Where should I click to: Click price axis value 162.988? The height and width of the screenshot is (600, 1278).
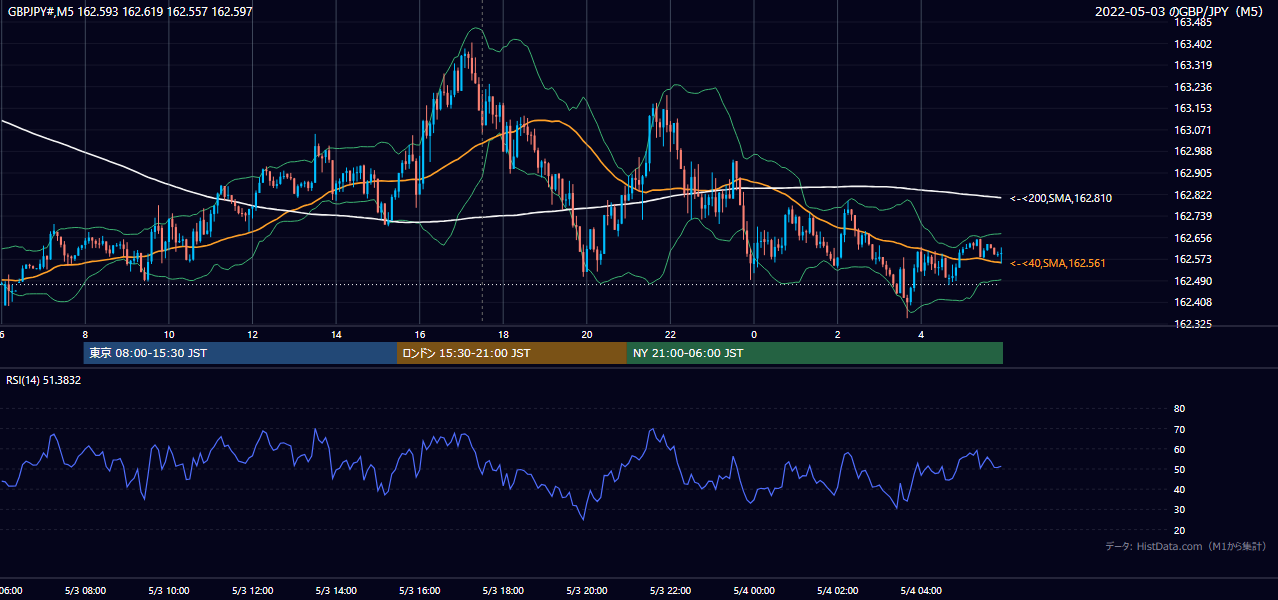click(1193, 151)
